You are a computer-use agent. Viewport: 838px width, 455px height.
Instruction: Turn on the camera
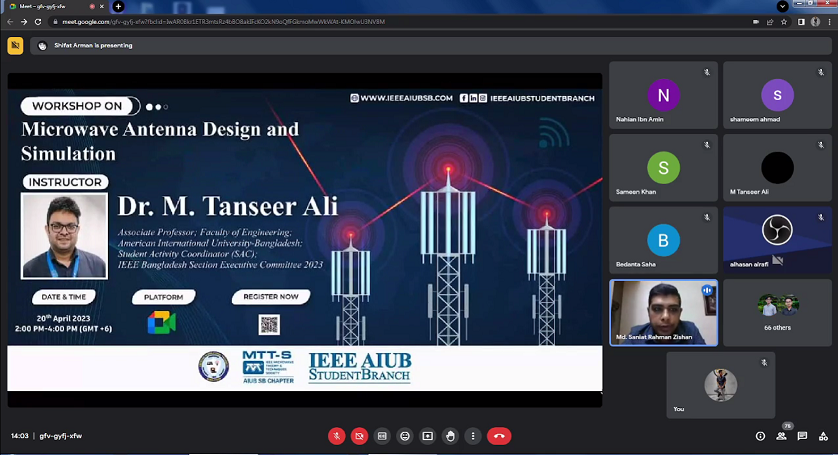359,436
